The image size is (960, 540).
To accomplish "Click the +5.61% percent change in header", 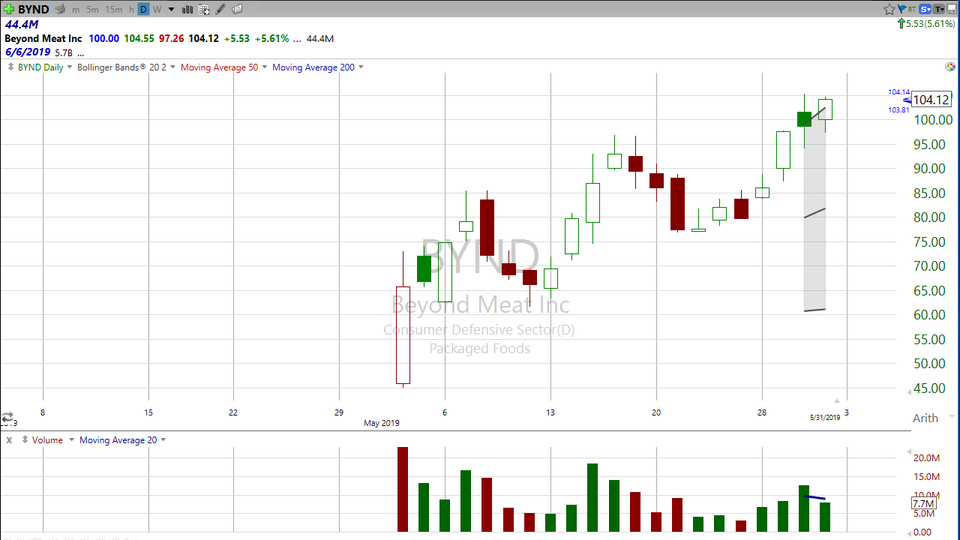I will point(271,39).
